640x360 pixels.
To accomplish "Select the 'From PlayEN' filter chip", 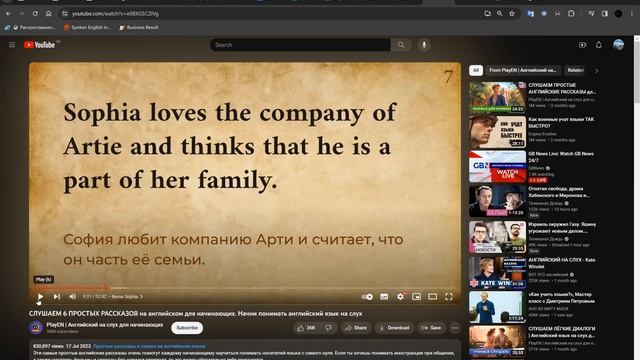I will pos(522,70).
